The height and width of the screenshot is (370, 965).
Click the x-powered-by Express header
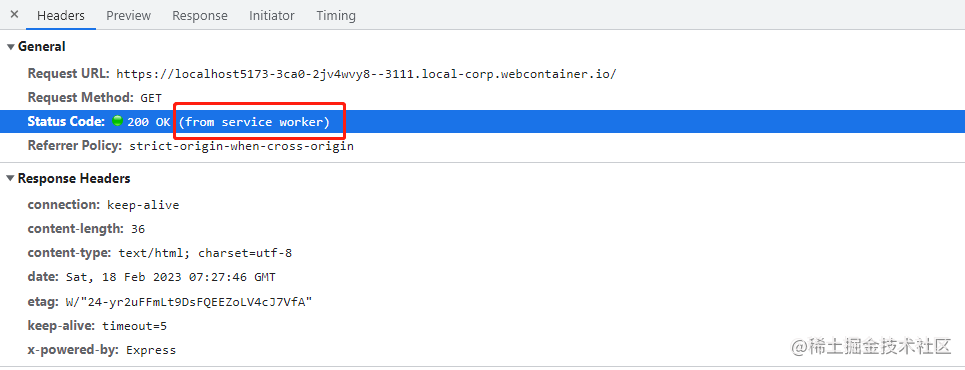point(102,350)
